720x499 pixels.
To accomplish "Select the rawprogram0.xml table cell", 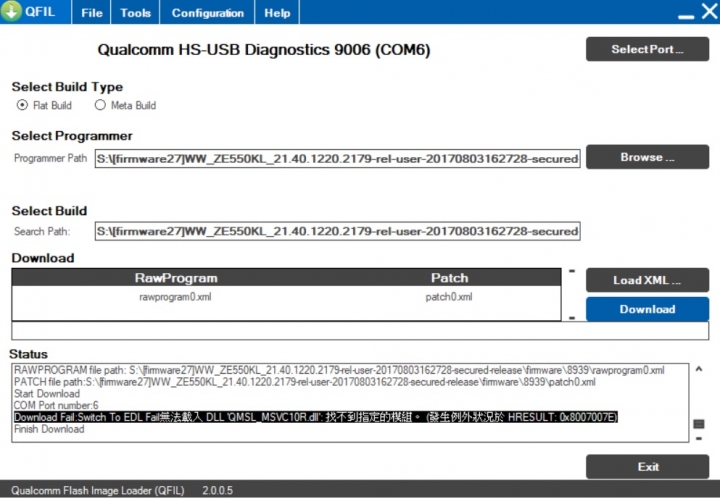I will (175, 297).
